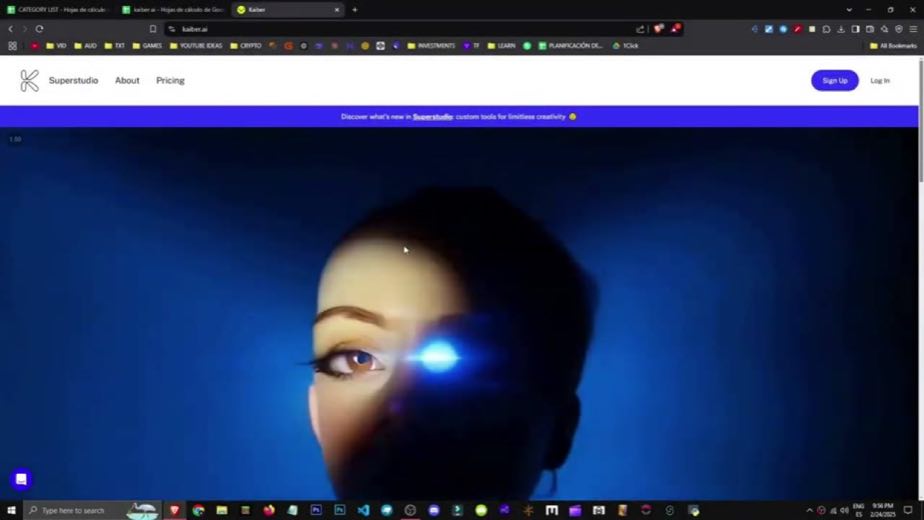Switch to the kaiber.ai spreadsheet tab
Screen dimensions: 924x520
pos(173,10)
